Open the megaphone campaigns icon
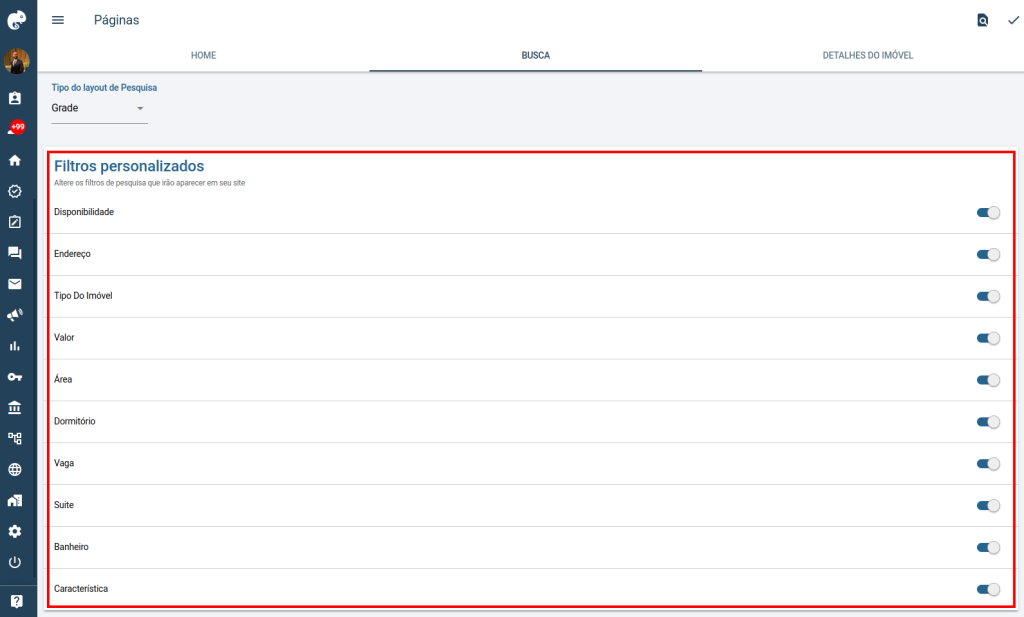Image resolution: width=1024 pixels, height=617 pixels. click(x=15, y=315)
